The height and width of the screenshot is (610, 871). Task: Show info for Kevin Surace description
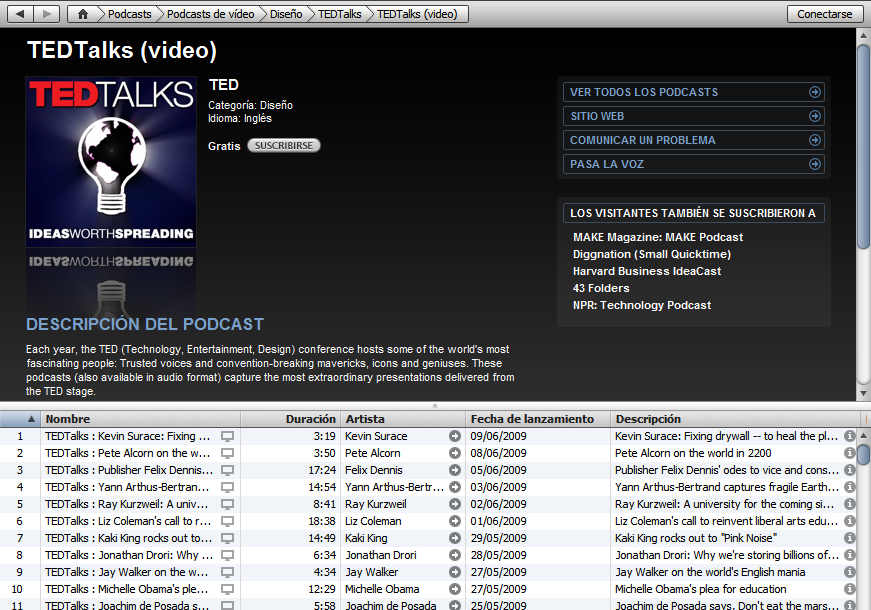click(x=849, y=436)
